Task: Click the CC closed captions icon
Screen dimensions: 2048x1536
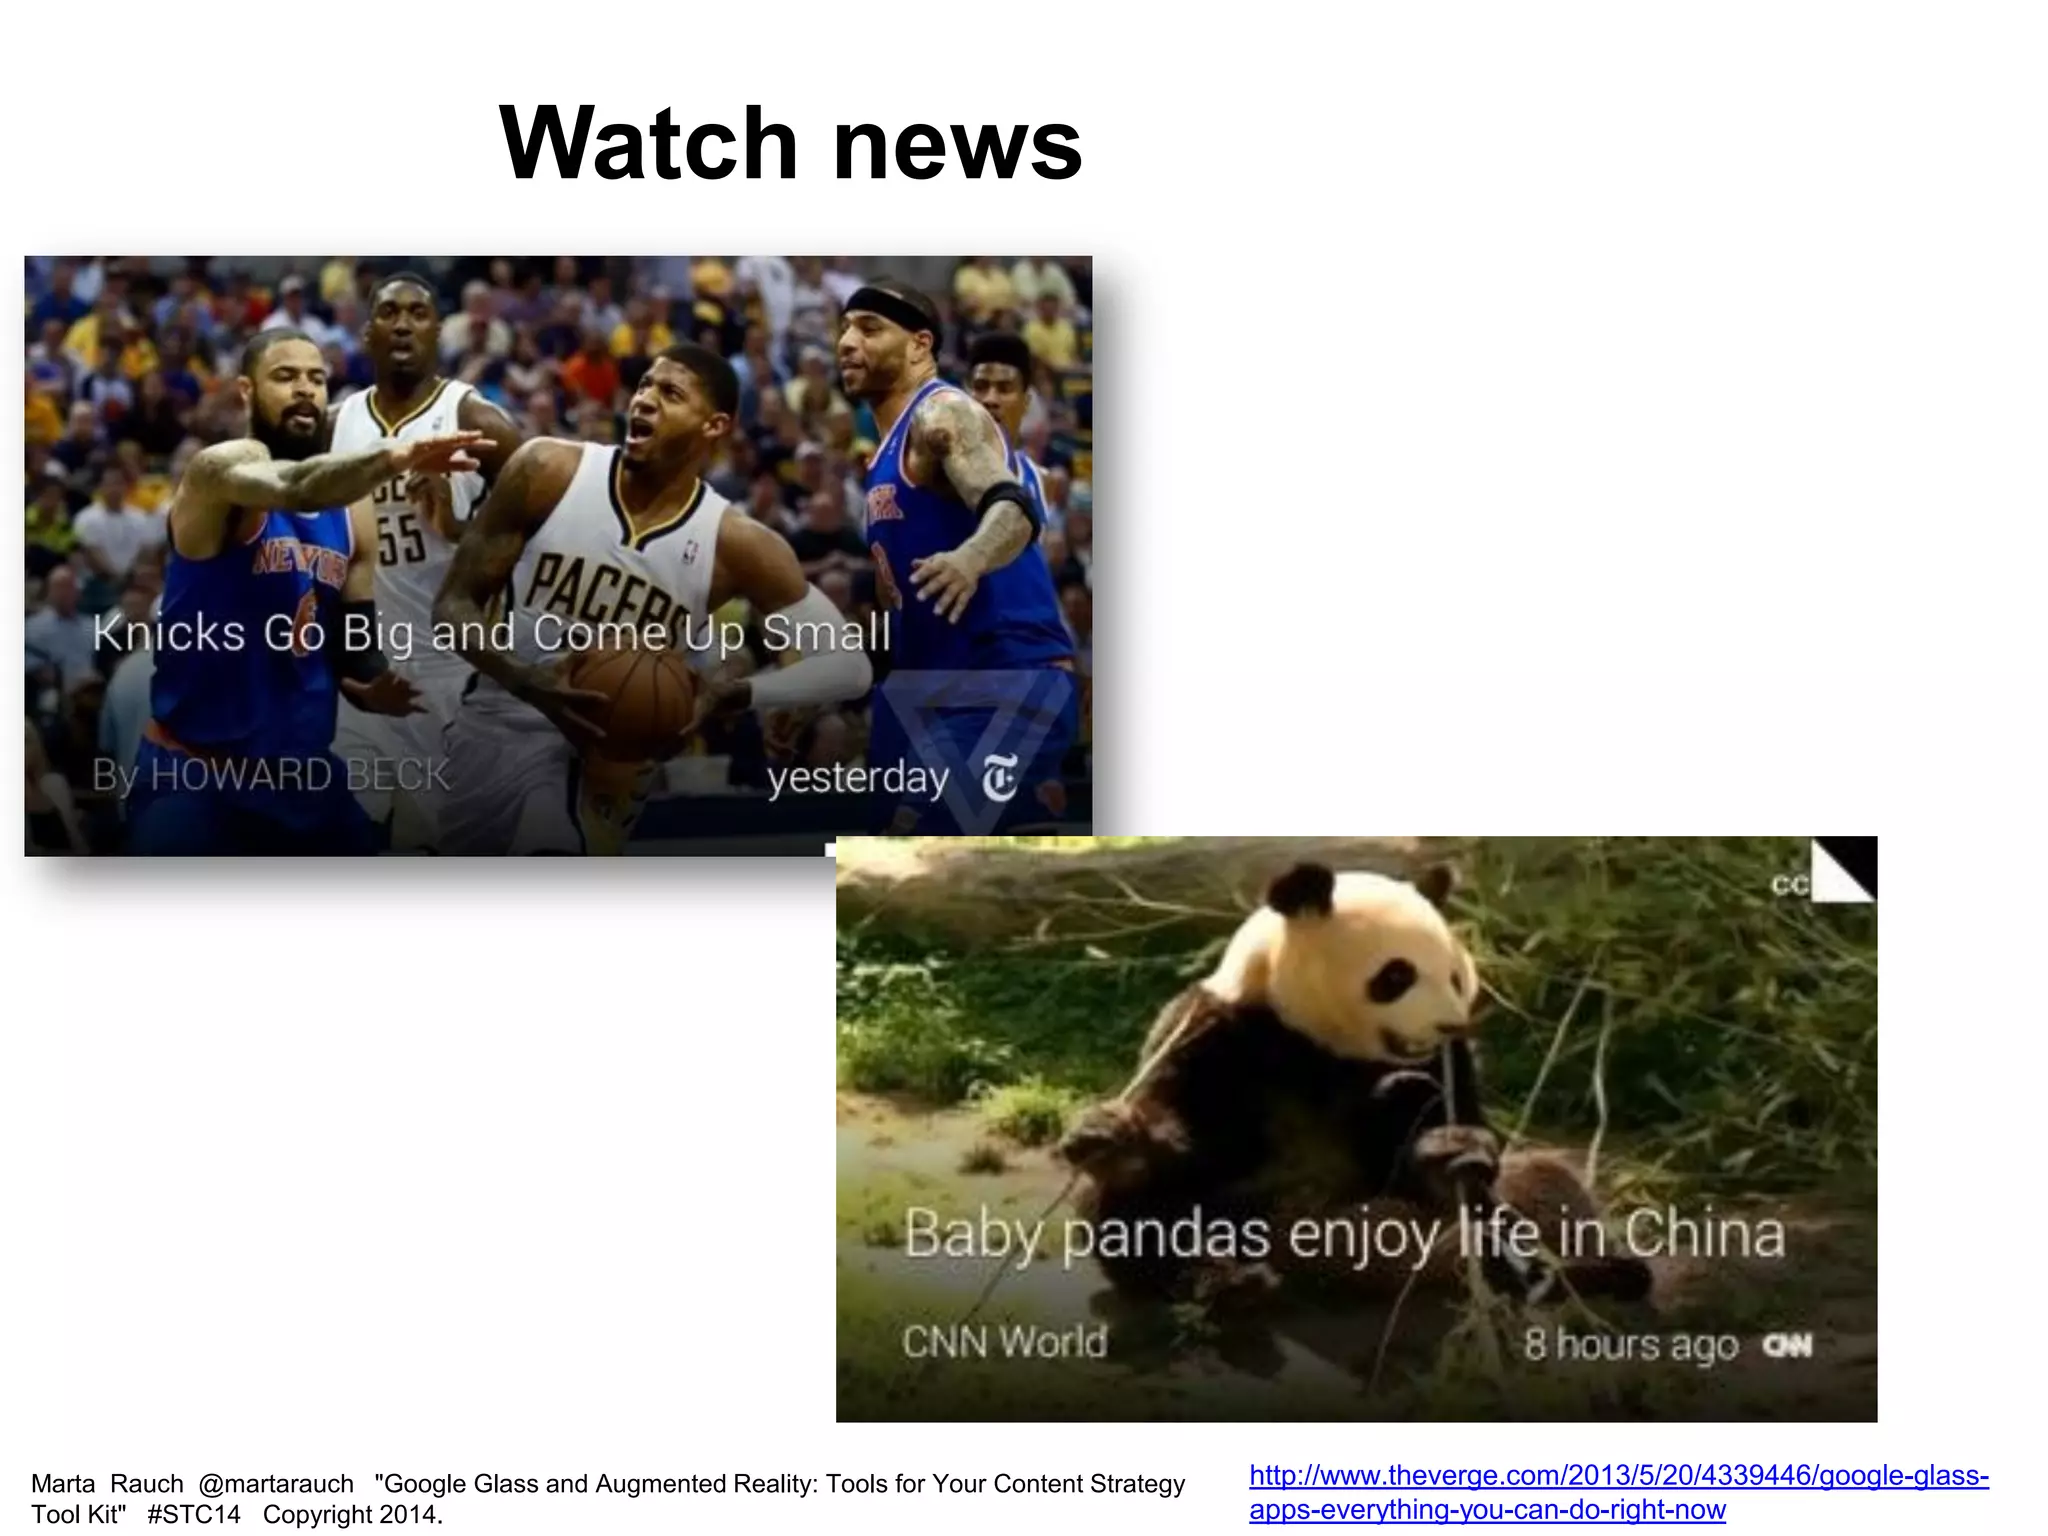Action: (x=1789, y=884)
